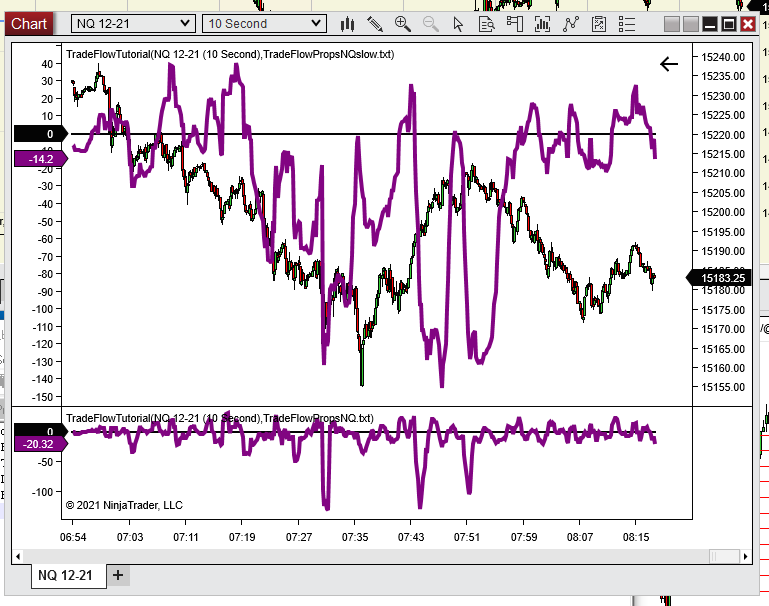Click the 15183.25 current price marker
The image size is (769, 606).
719,278
